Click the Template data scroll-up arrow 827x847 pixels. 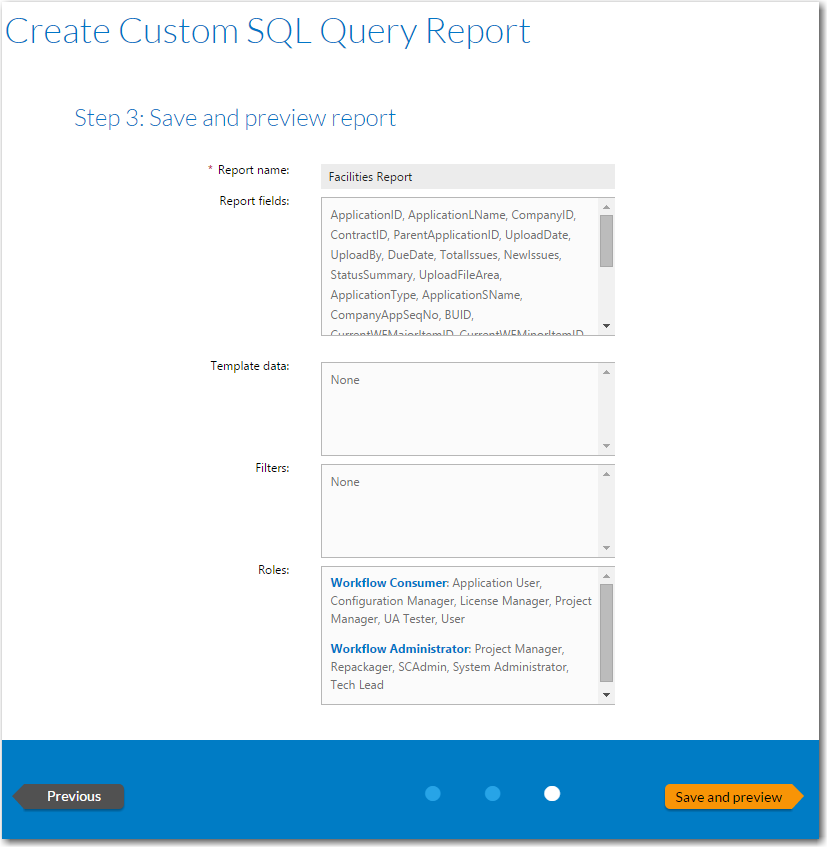click(606, 370)
